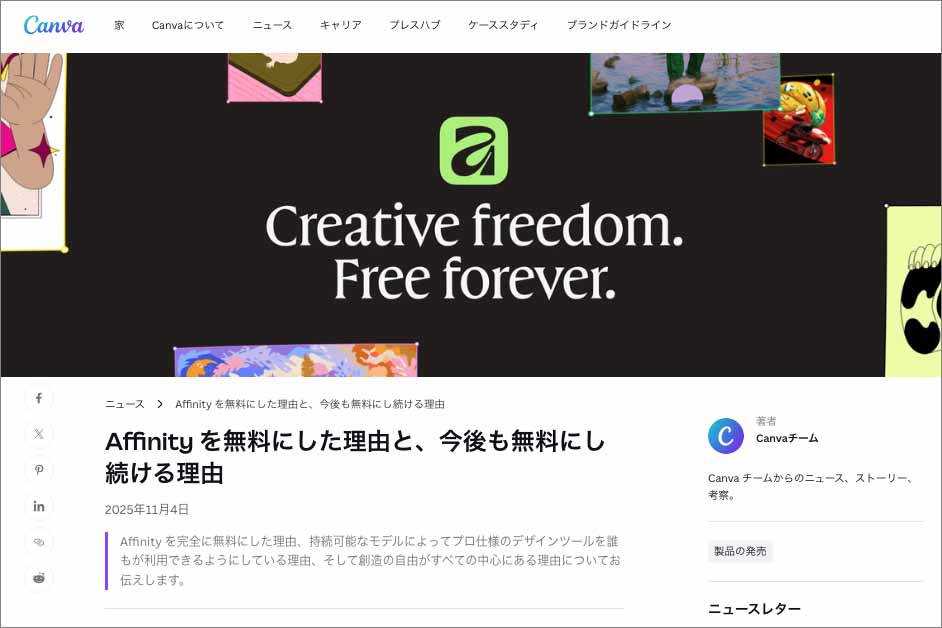Go to ニュース in top navigation

tap(272, 25)
